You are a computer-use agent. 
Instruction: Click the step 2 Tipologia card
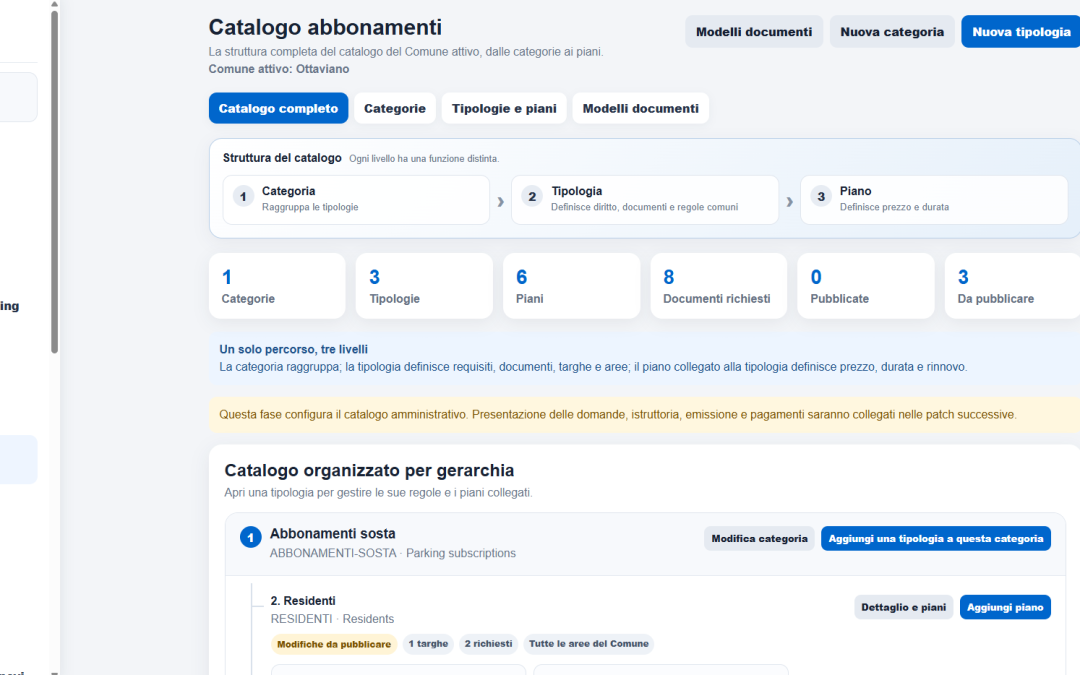(645, 199)
